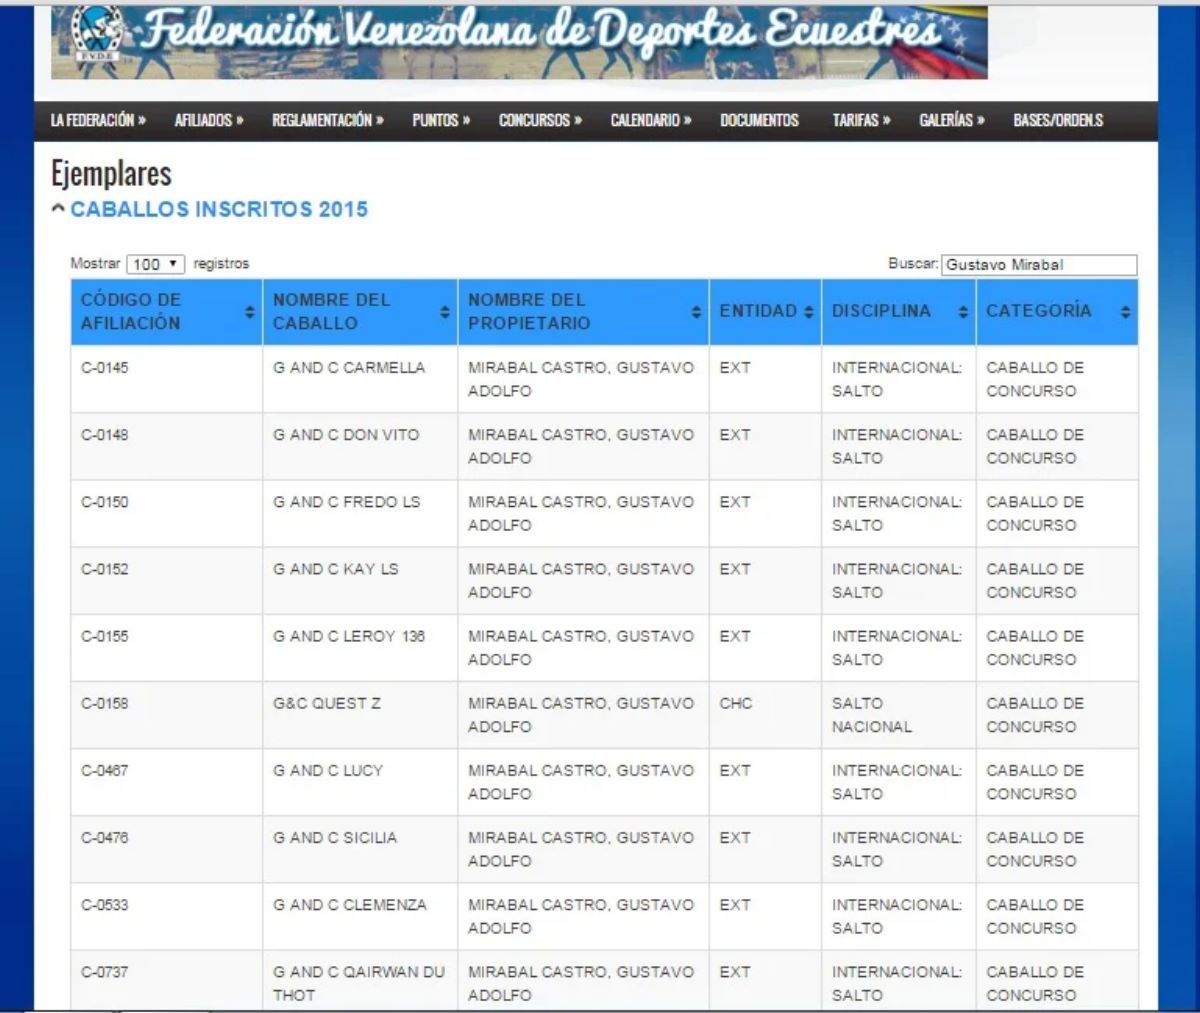Click the CABALLOS INSCRITOS 2015 heading link

(219, 209)
